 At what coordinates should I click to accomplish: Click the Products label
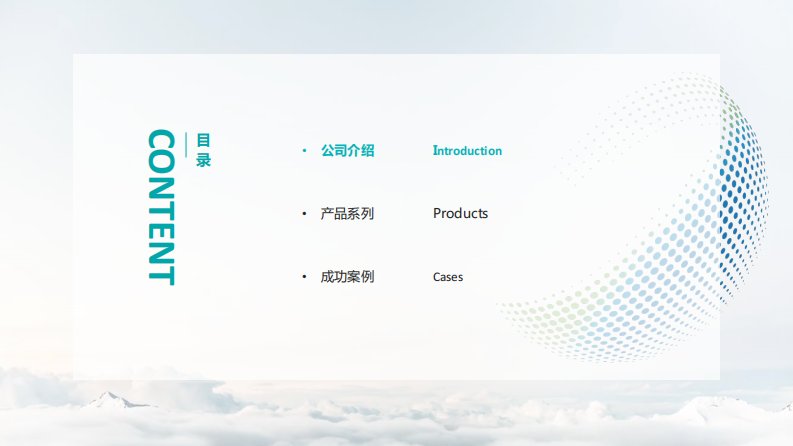point(460,214)
